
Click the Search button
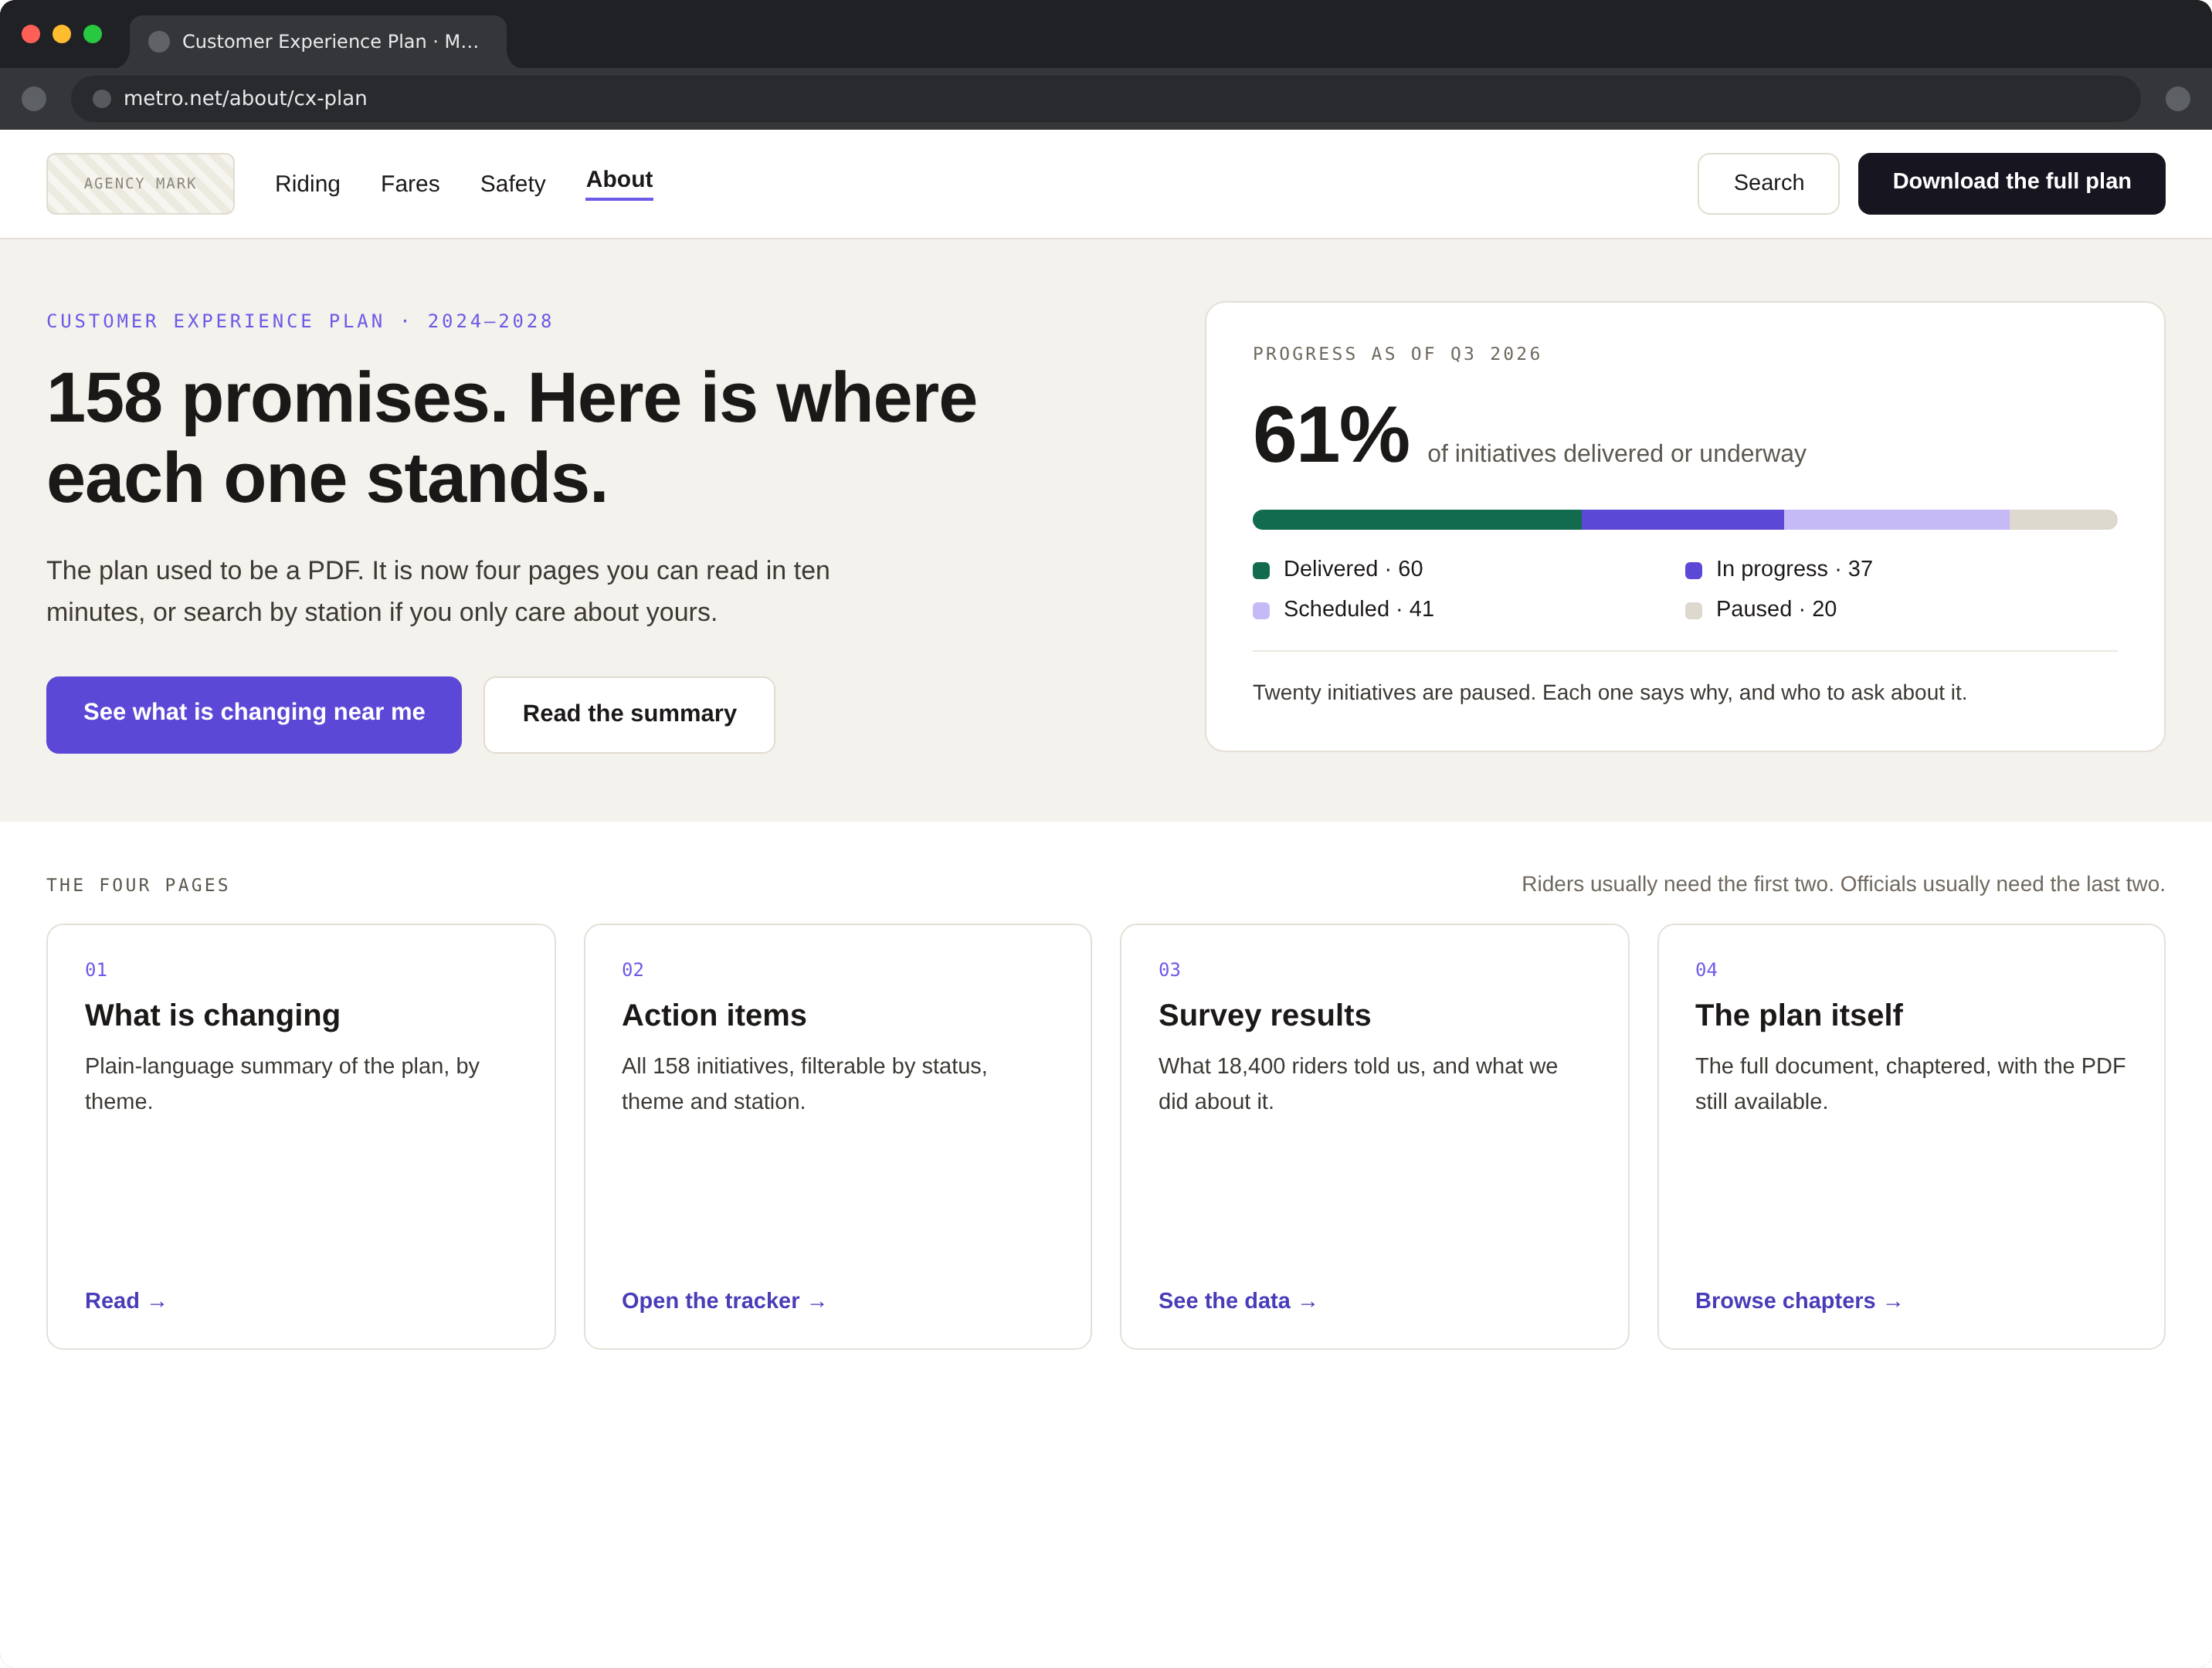pyautogui.click(x=1768, y=183)
